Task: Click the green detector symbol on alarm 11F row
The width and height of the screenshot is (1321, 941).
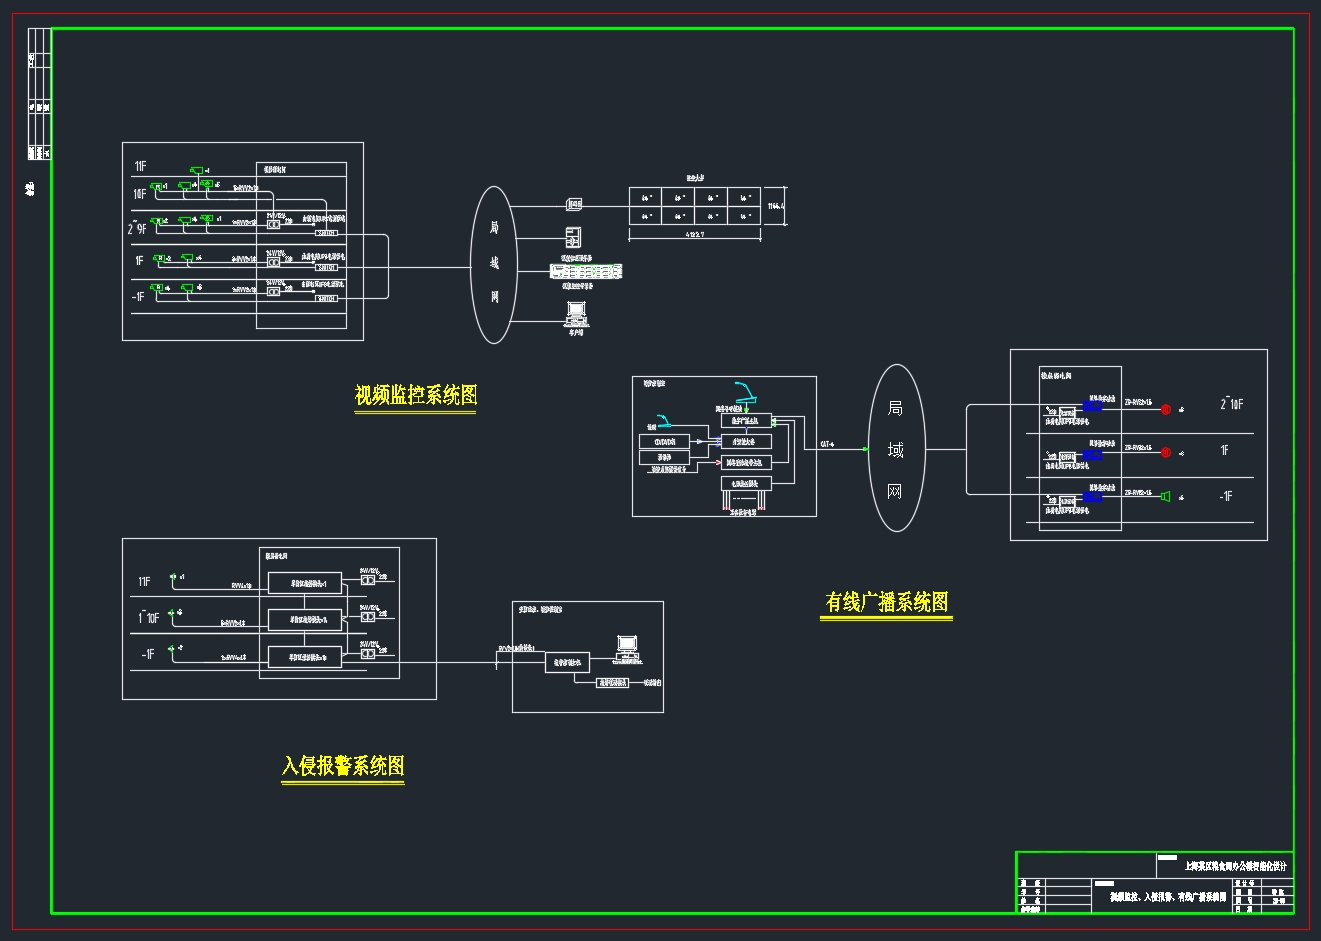Action: (x=173, y=577)
